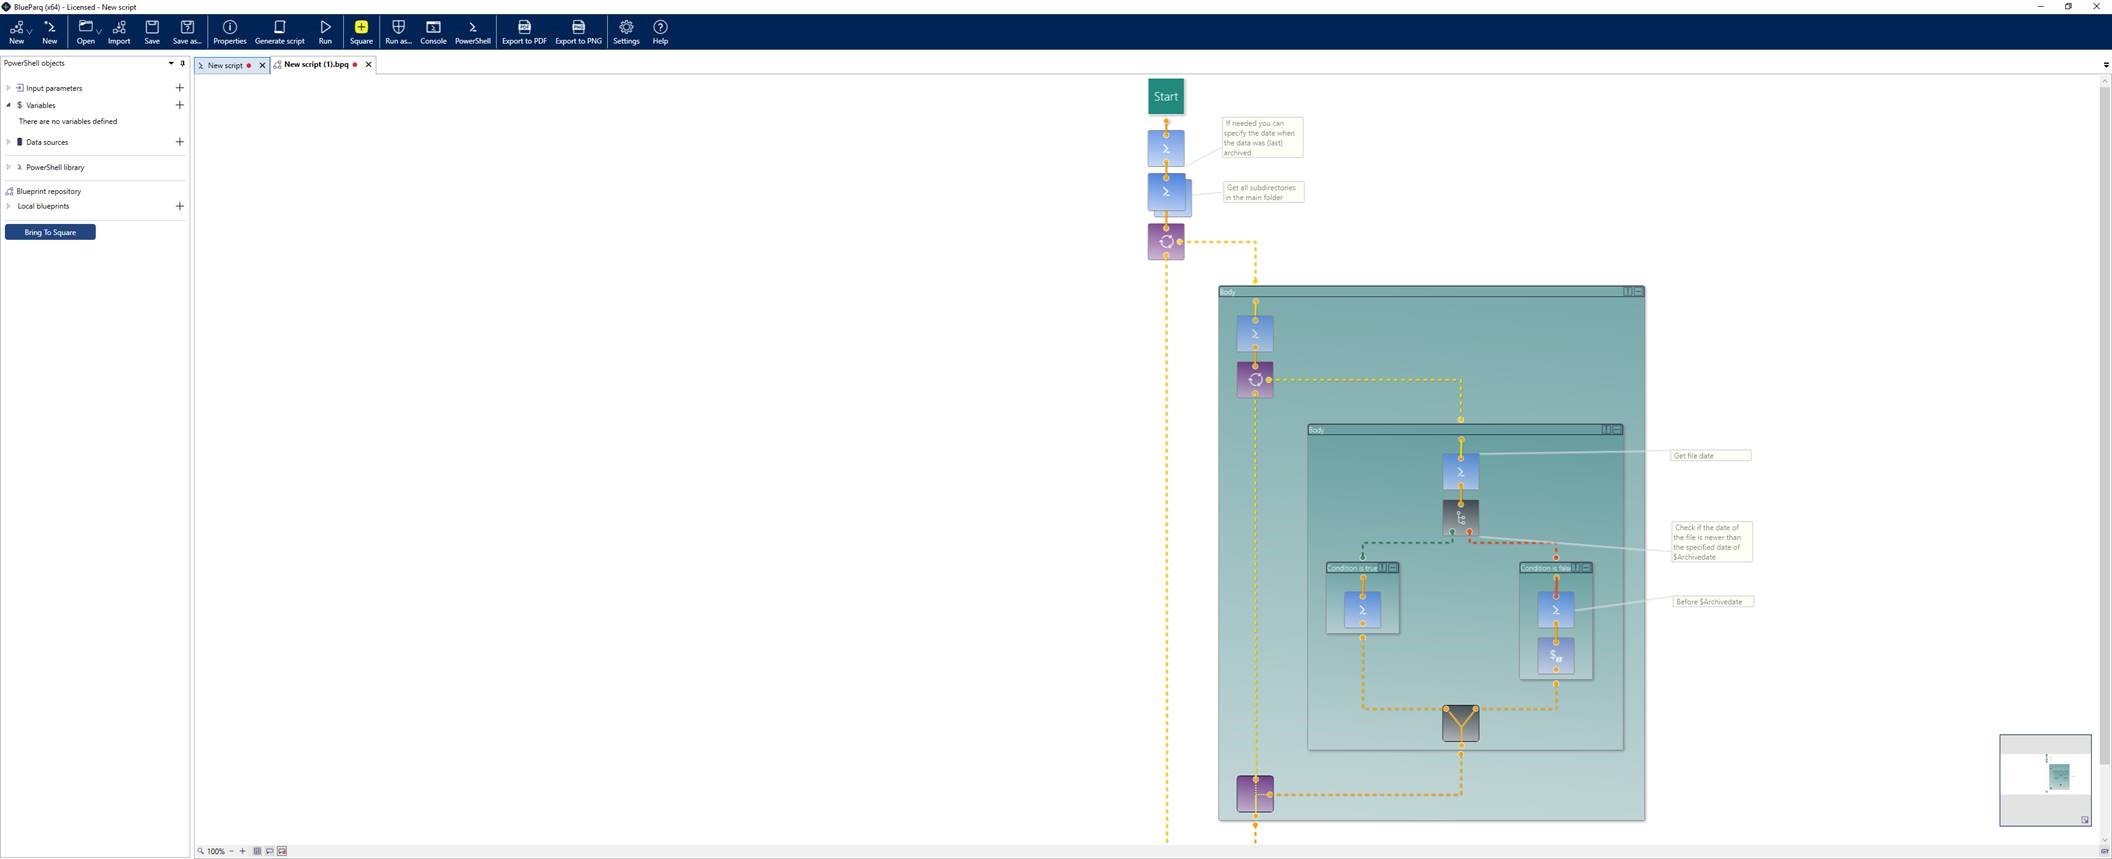Viewport: 2112px width, 859px height.
Task: Run the current script
Action: point(325,32)
